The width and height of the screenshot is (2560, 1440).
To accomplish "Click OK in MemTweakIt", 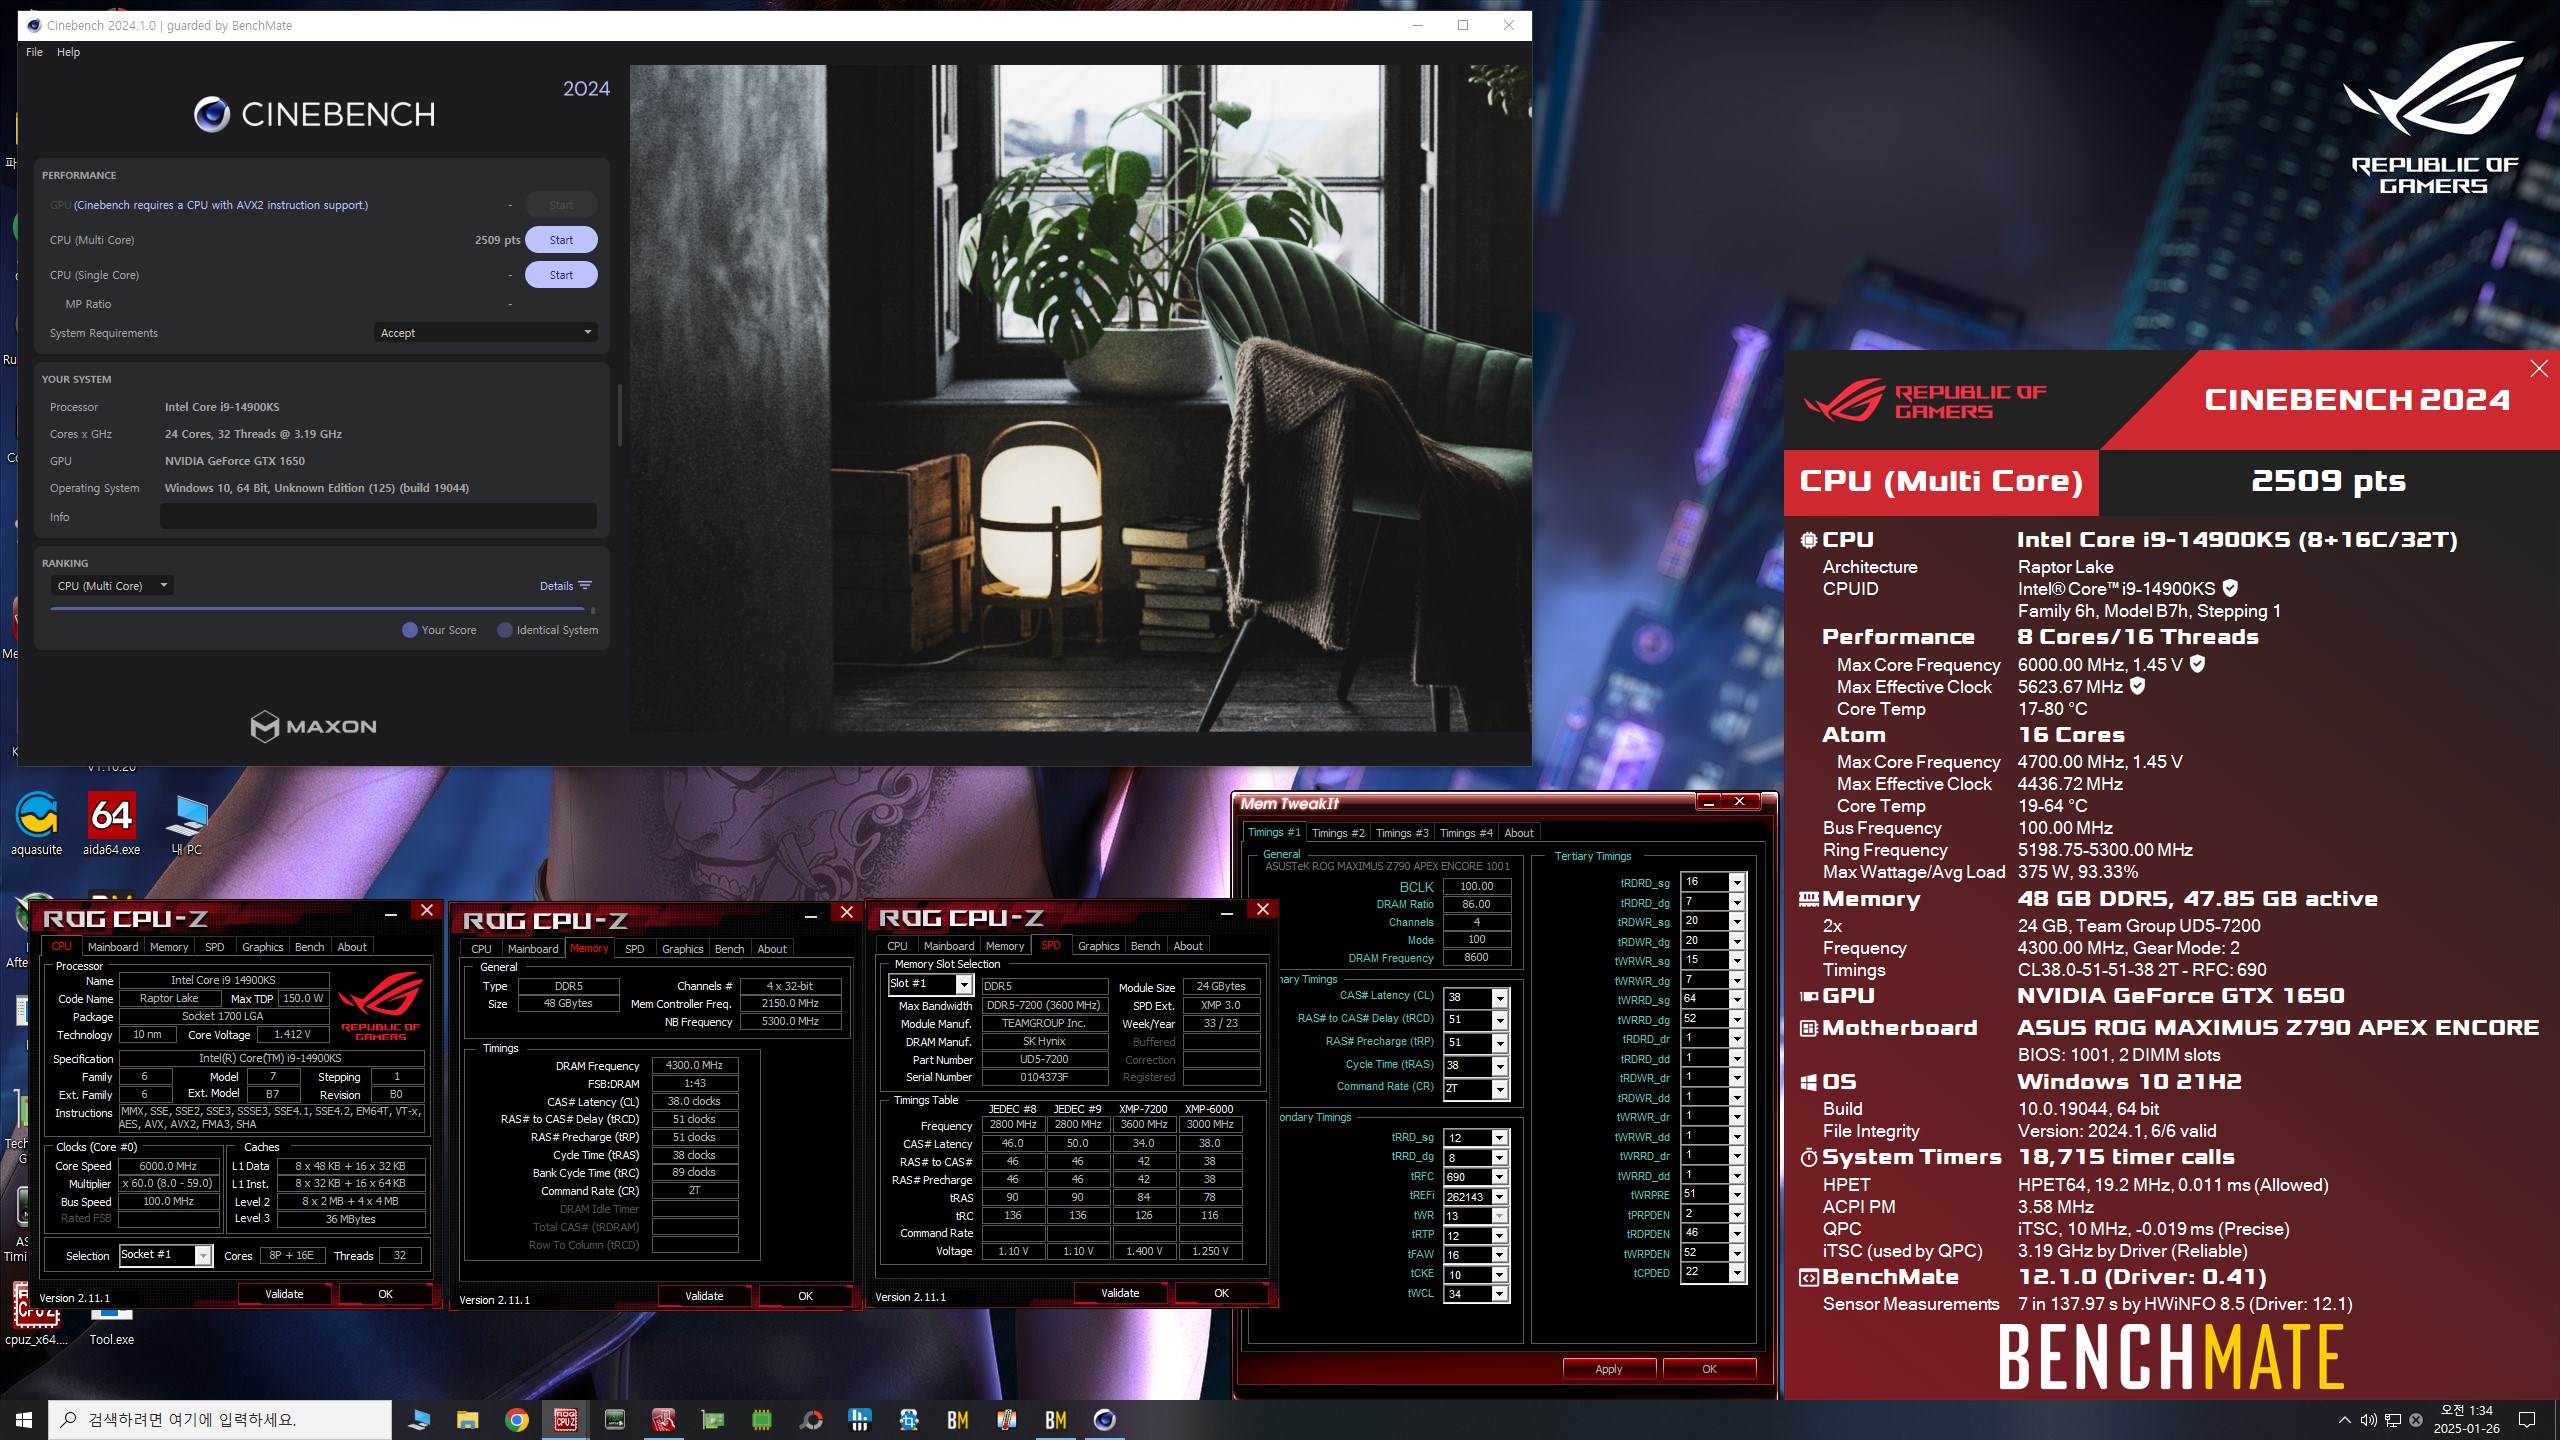I will [1709, 1369].
